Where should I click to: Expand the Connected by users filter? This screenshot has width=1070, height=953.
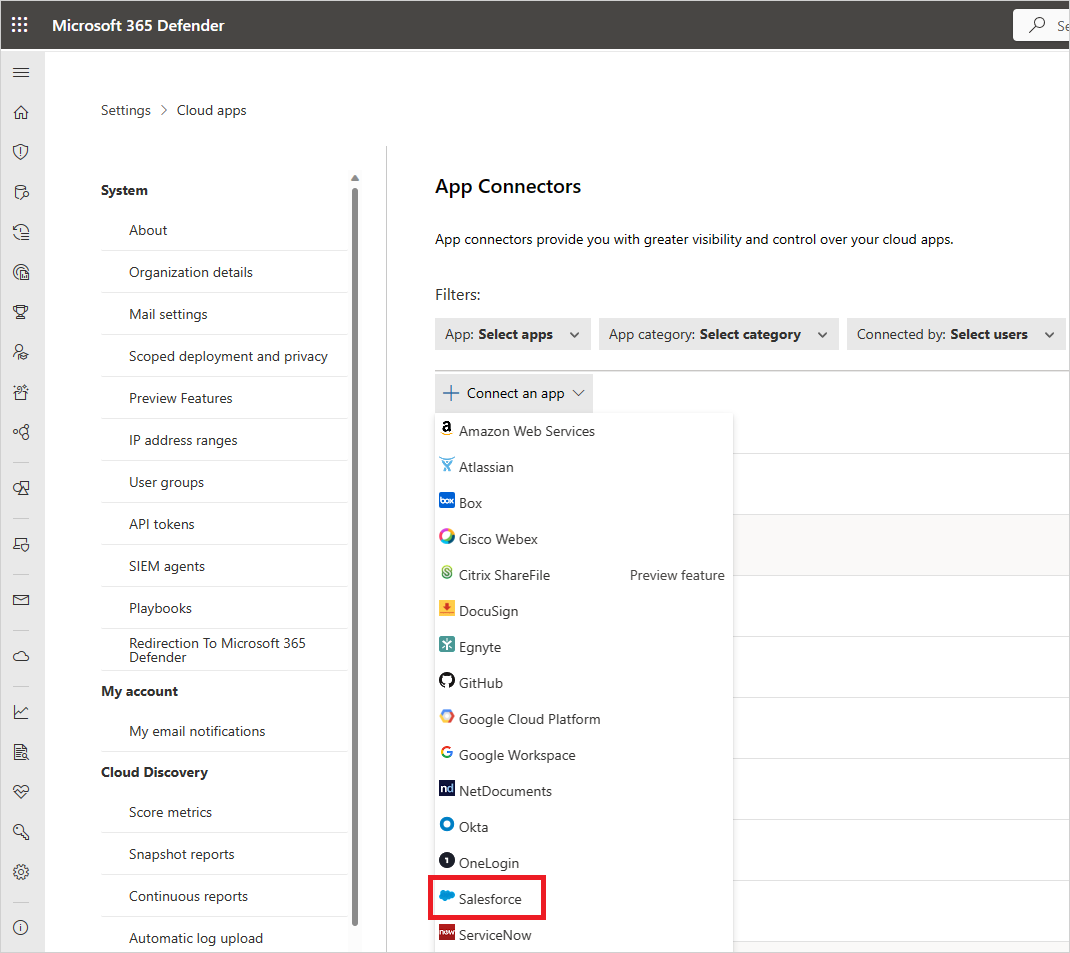(x=955, y=333)
